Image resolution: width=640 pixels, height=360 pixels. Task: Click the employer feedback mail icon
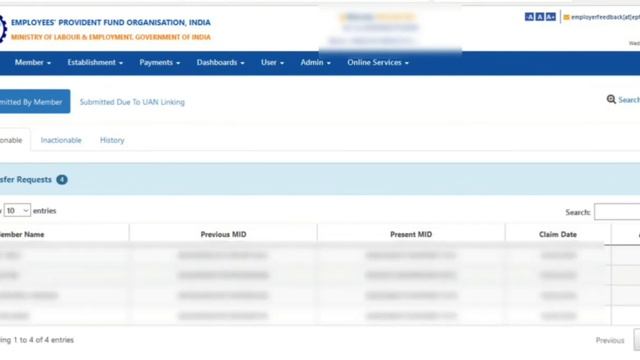click(x=567, y=17)
